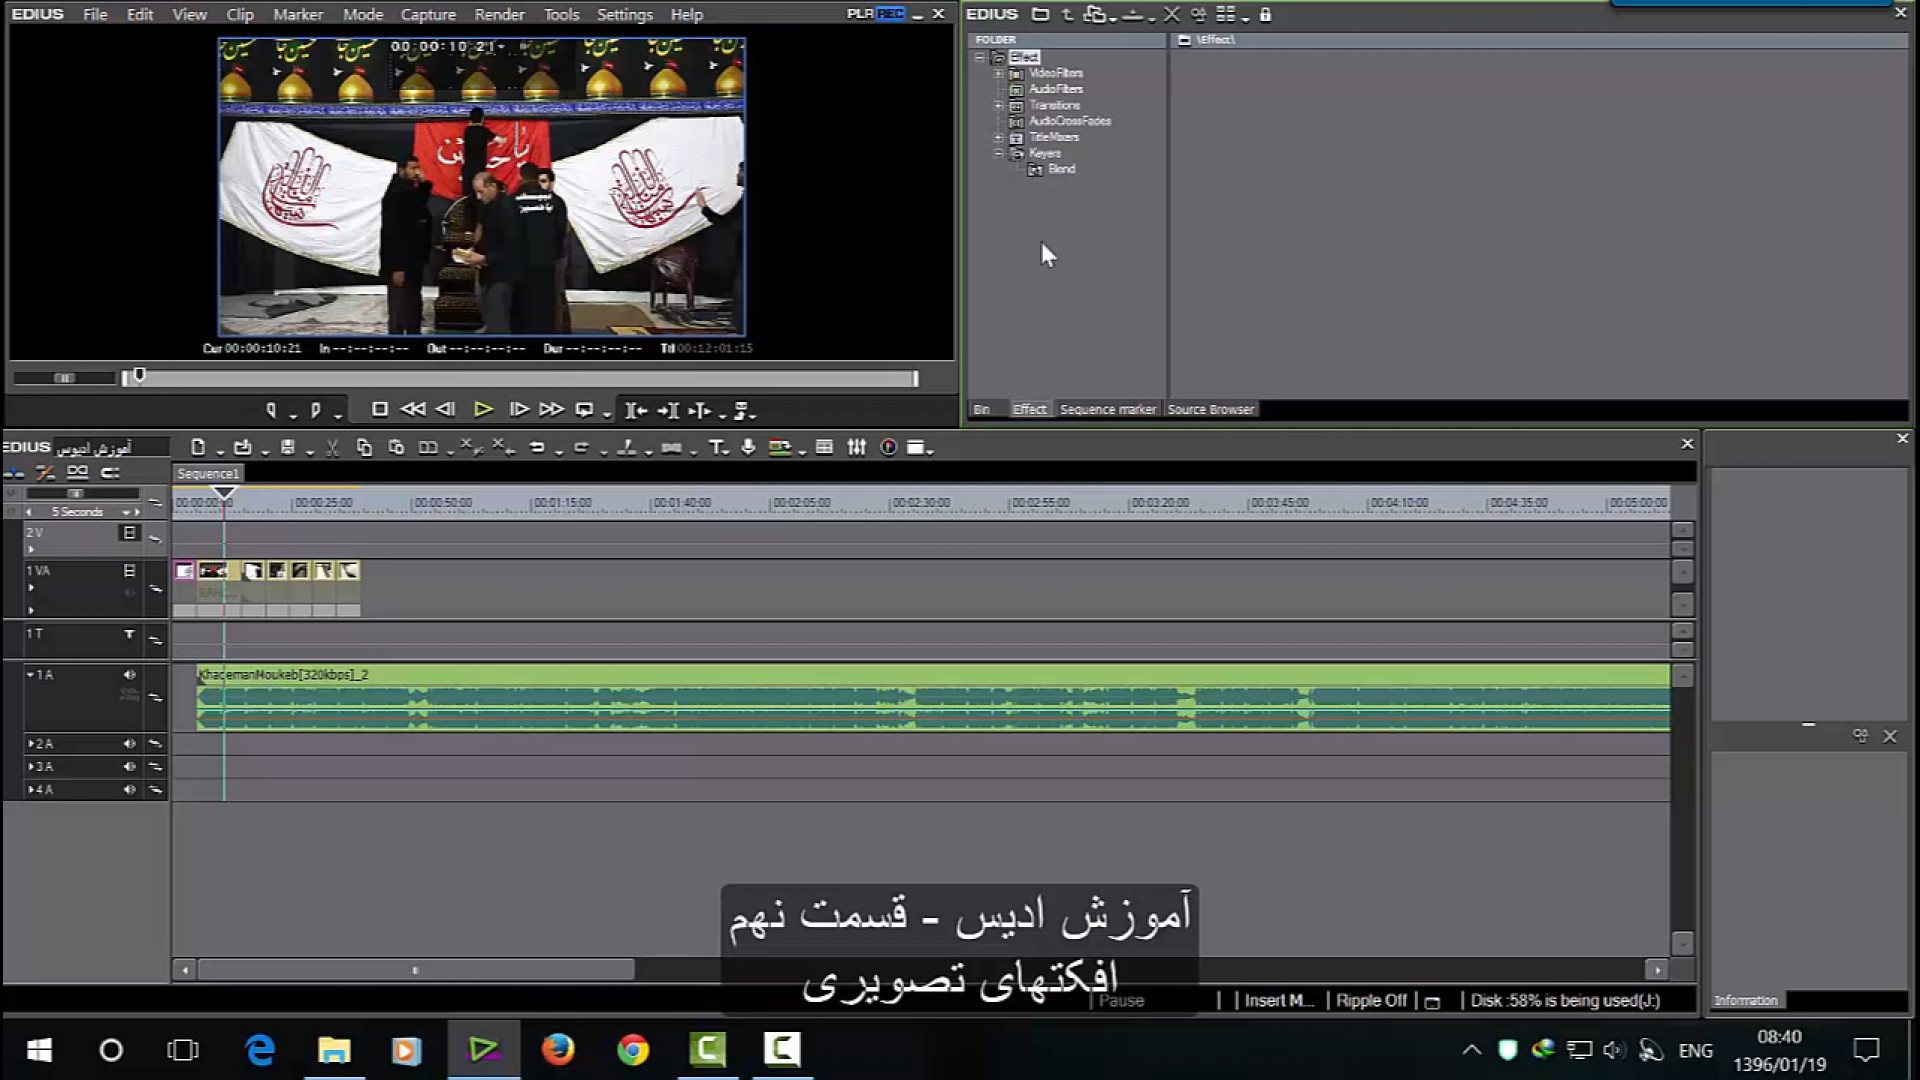Image resolution: width=1920 pixels, height=1080 pixels.
Task: Click the vectorscope/waveform icon
Action: click(888, 448)
